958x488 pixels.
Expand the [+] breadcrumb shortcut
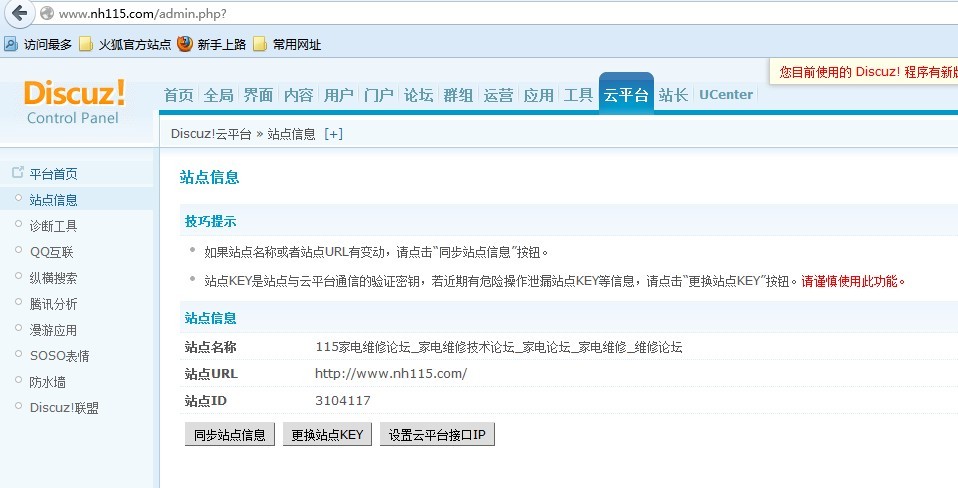pos(334,134)
